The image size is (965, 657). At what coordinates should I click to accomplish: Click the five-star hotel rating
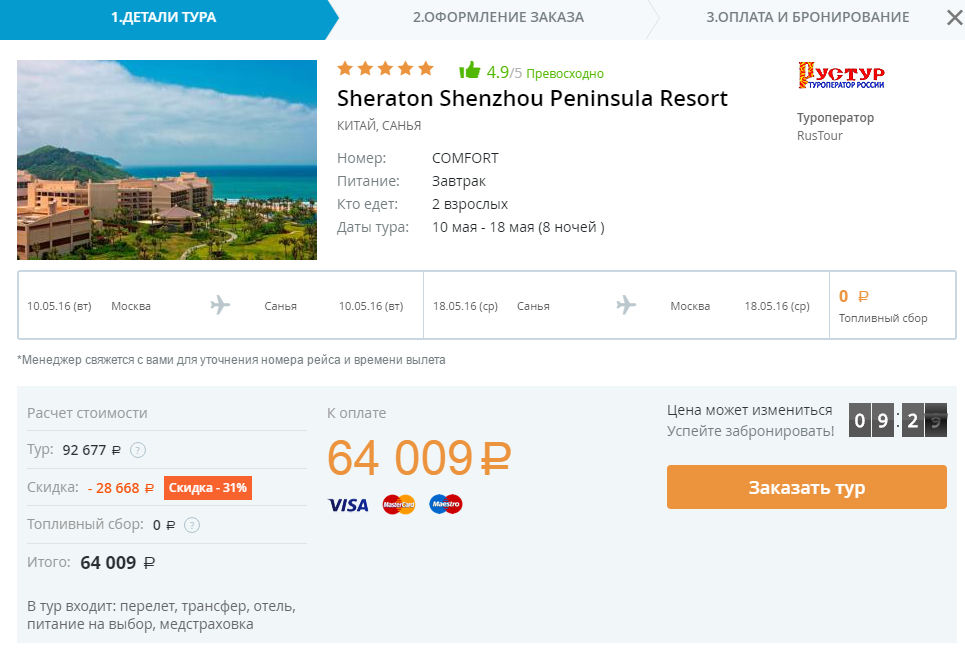click(x=385, y=68)
